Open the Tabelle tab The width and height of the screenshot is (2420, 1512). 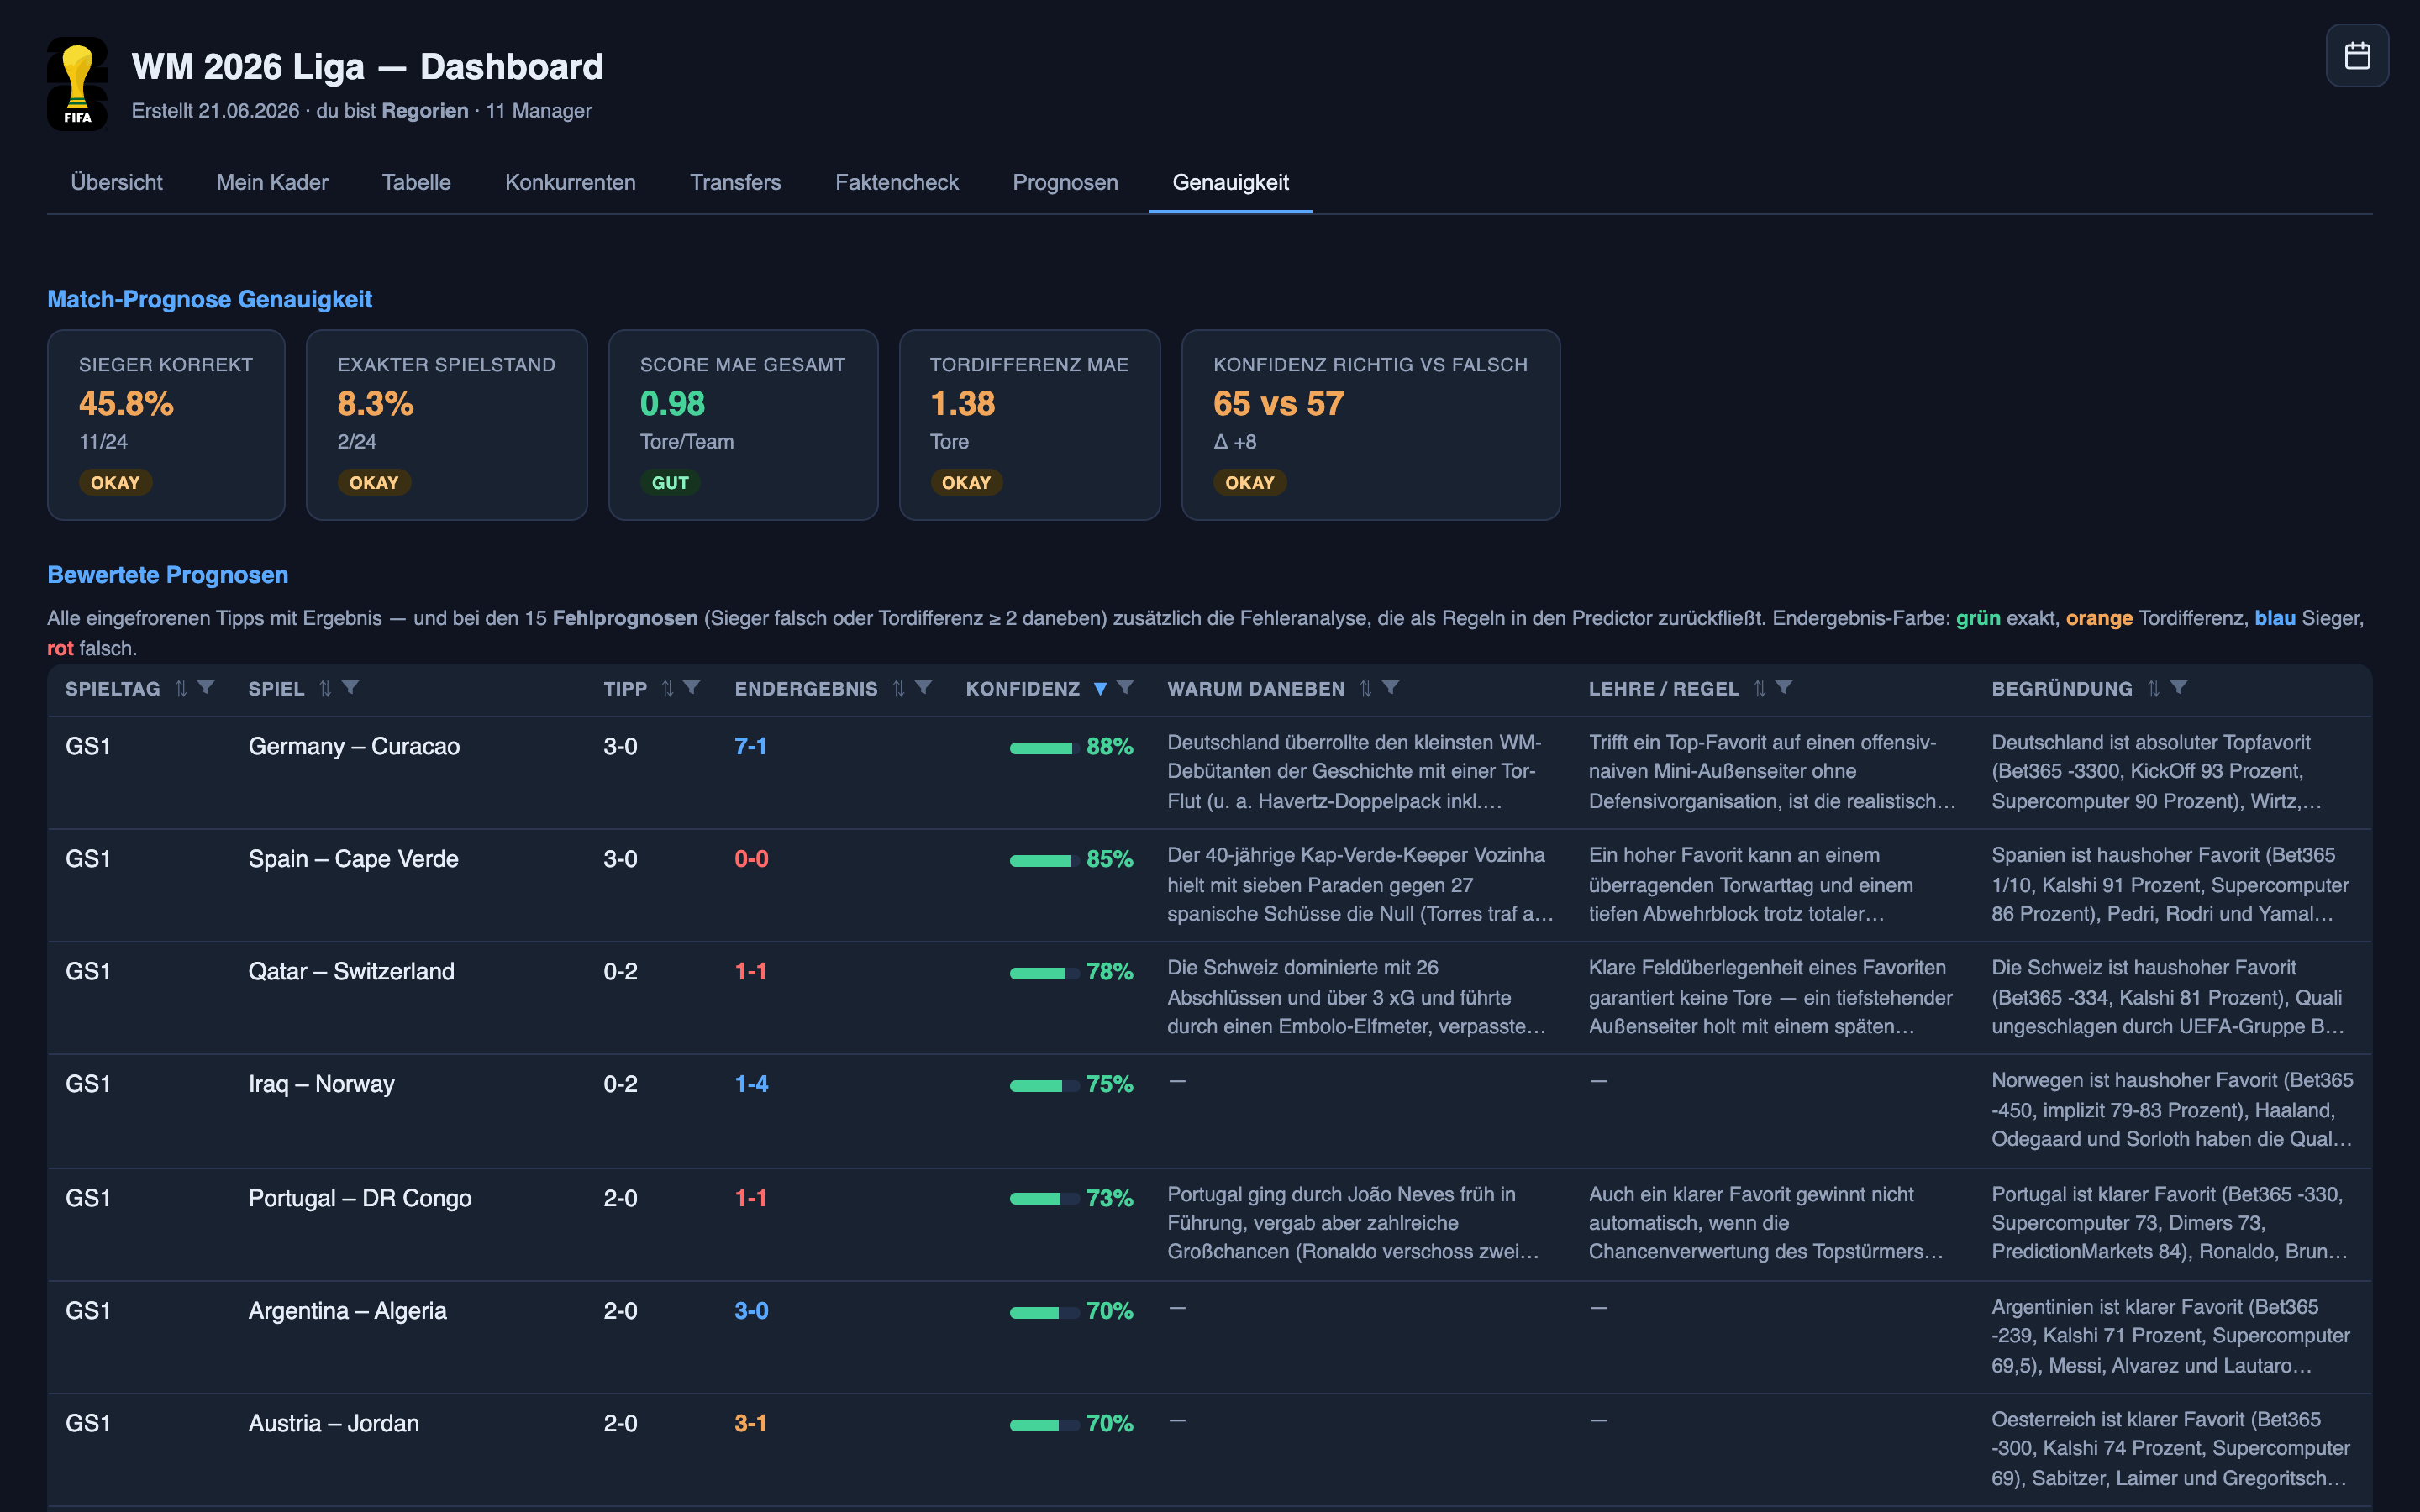[x=416, y=182]
